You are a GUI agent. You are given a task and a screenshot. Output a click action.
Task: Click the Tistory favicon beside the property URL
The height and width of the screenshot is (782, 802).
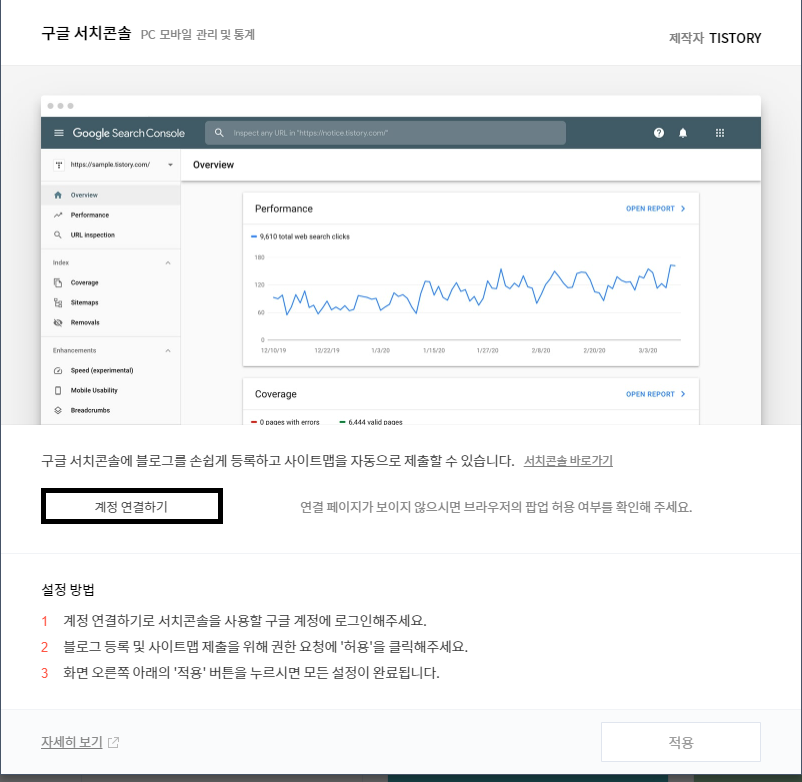pos(59,165)
